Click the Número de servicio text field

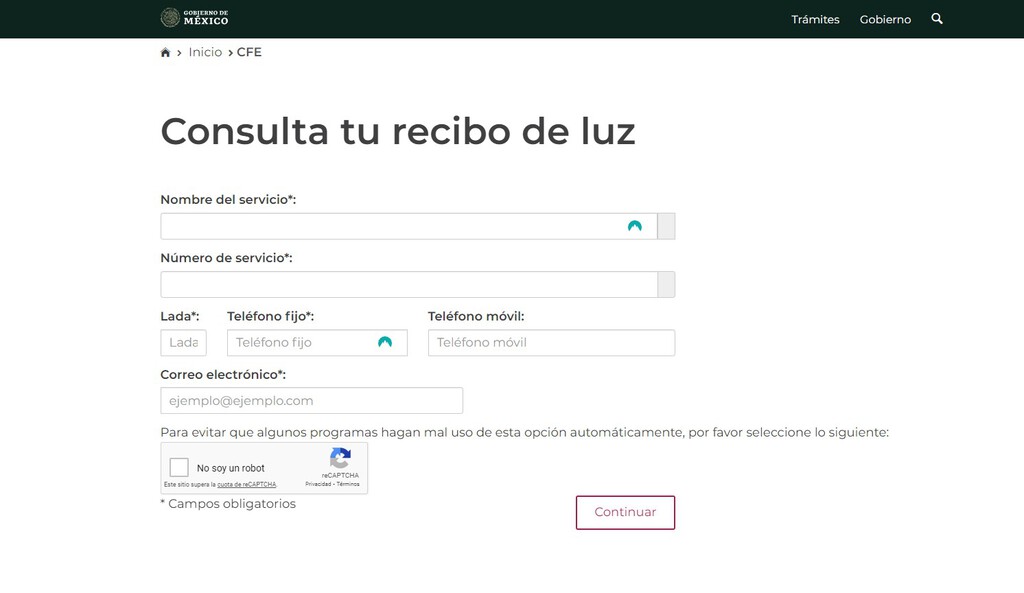[400, 283]
